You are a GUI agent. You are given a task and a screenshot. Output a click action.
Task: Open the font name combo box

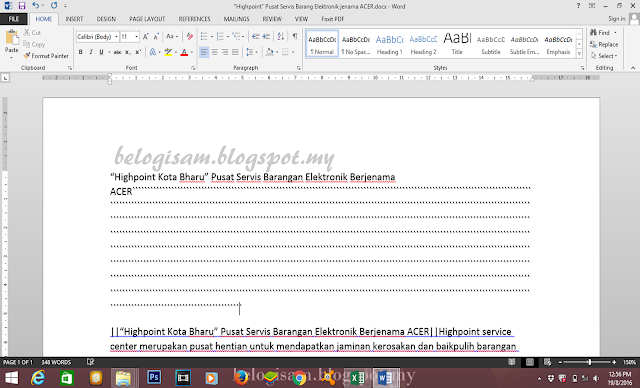pyautogui.click(x=97, y=37)
